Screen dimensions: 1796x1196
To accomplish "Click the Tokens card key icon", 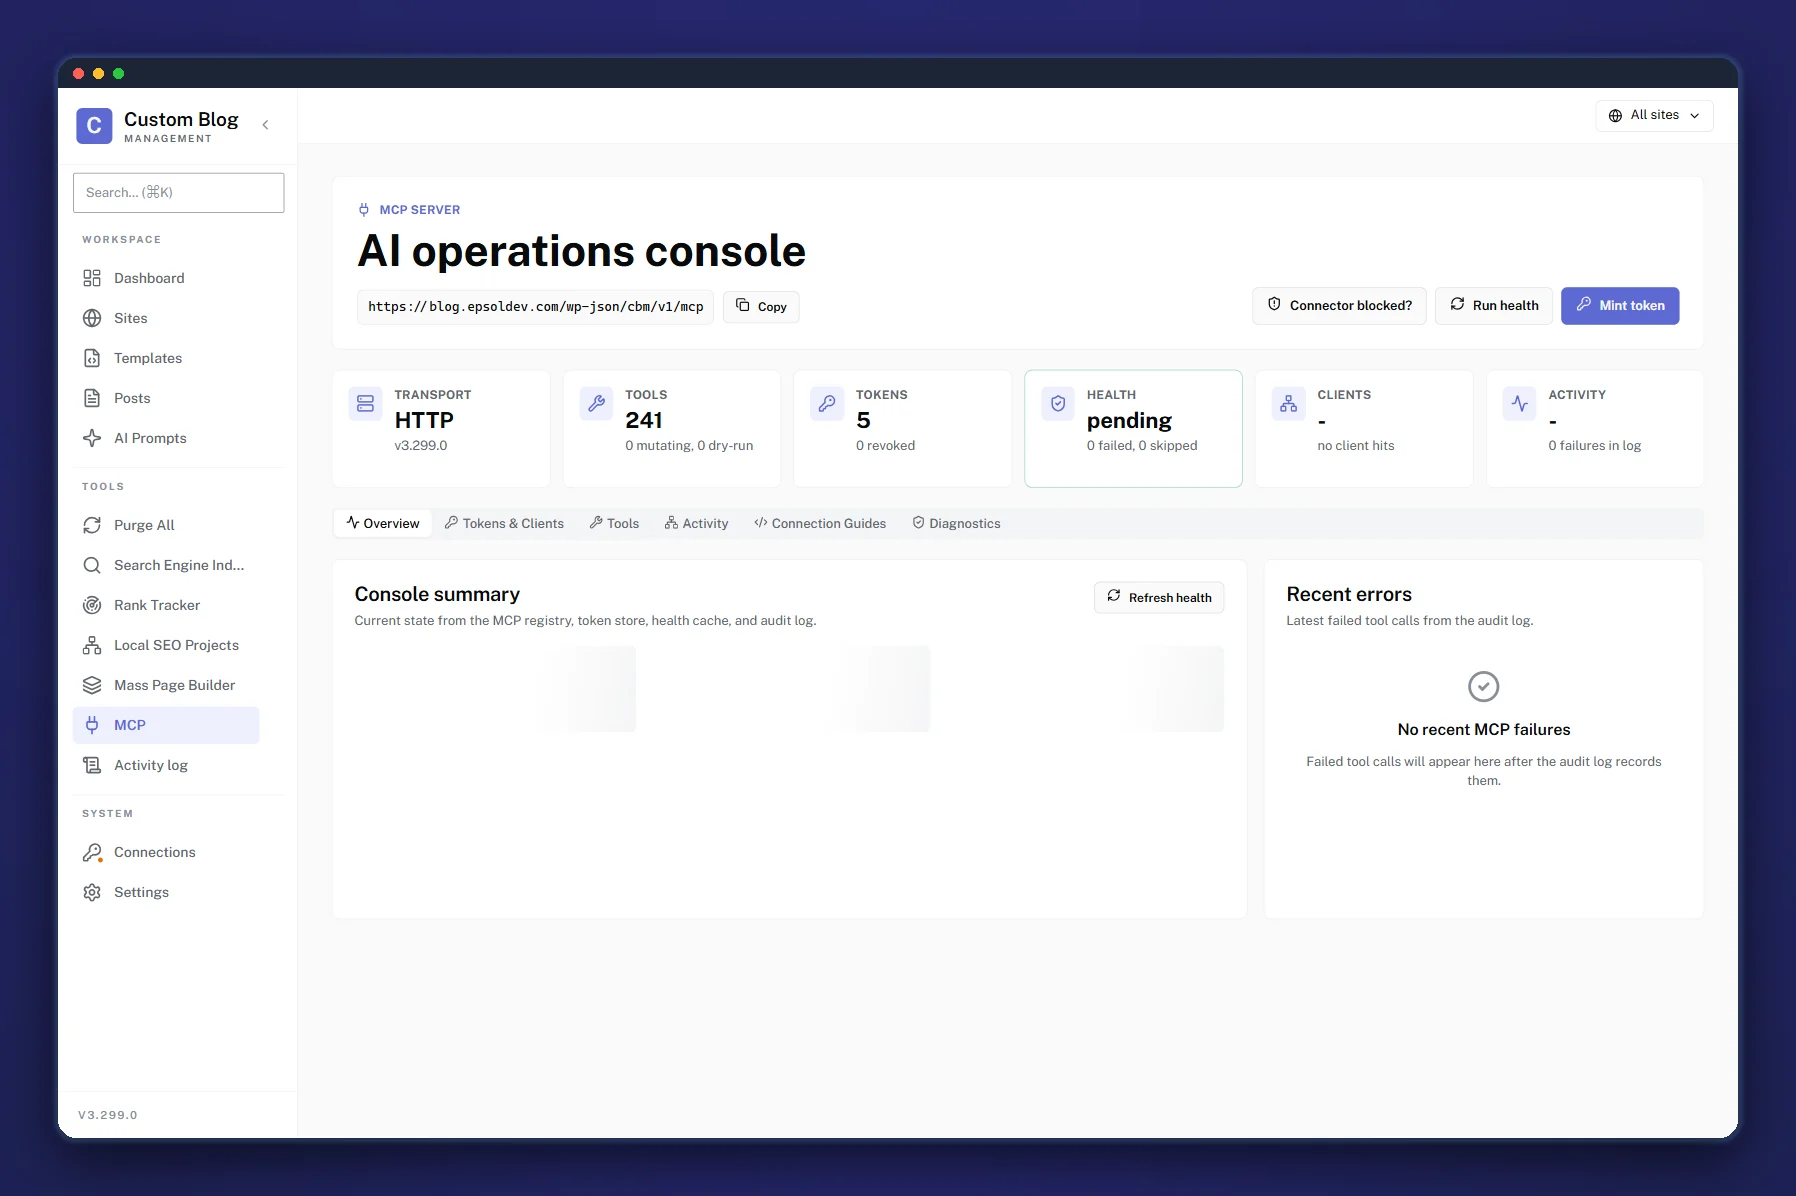I will pyautogui.click(x=827, y=404).
